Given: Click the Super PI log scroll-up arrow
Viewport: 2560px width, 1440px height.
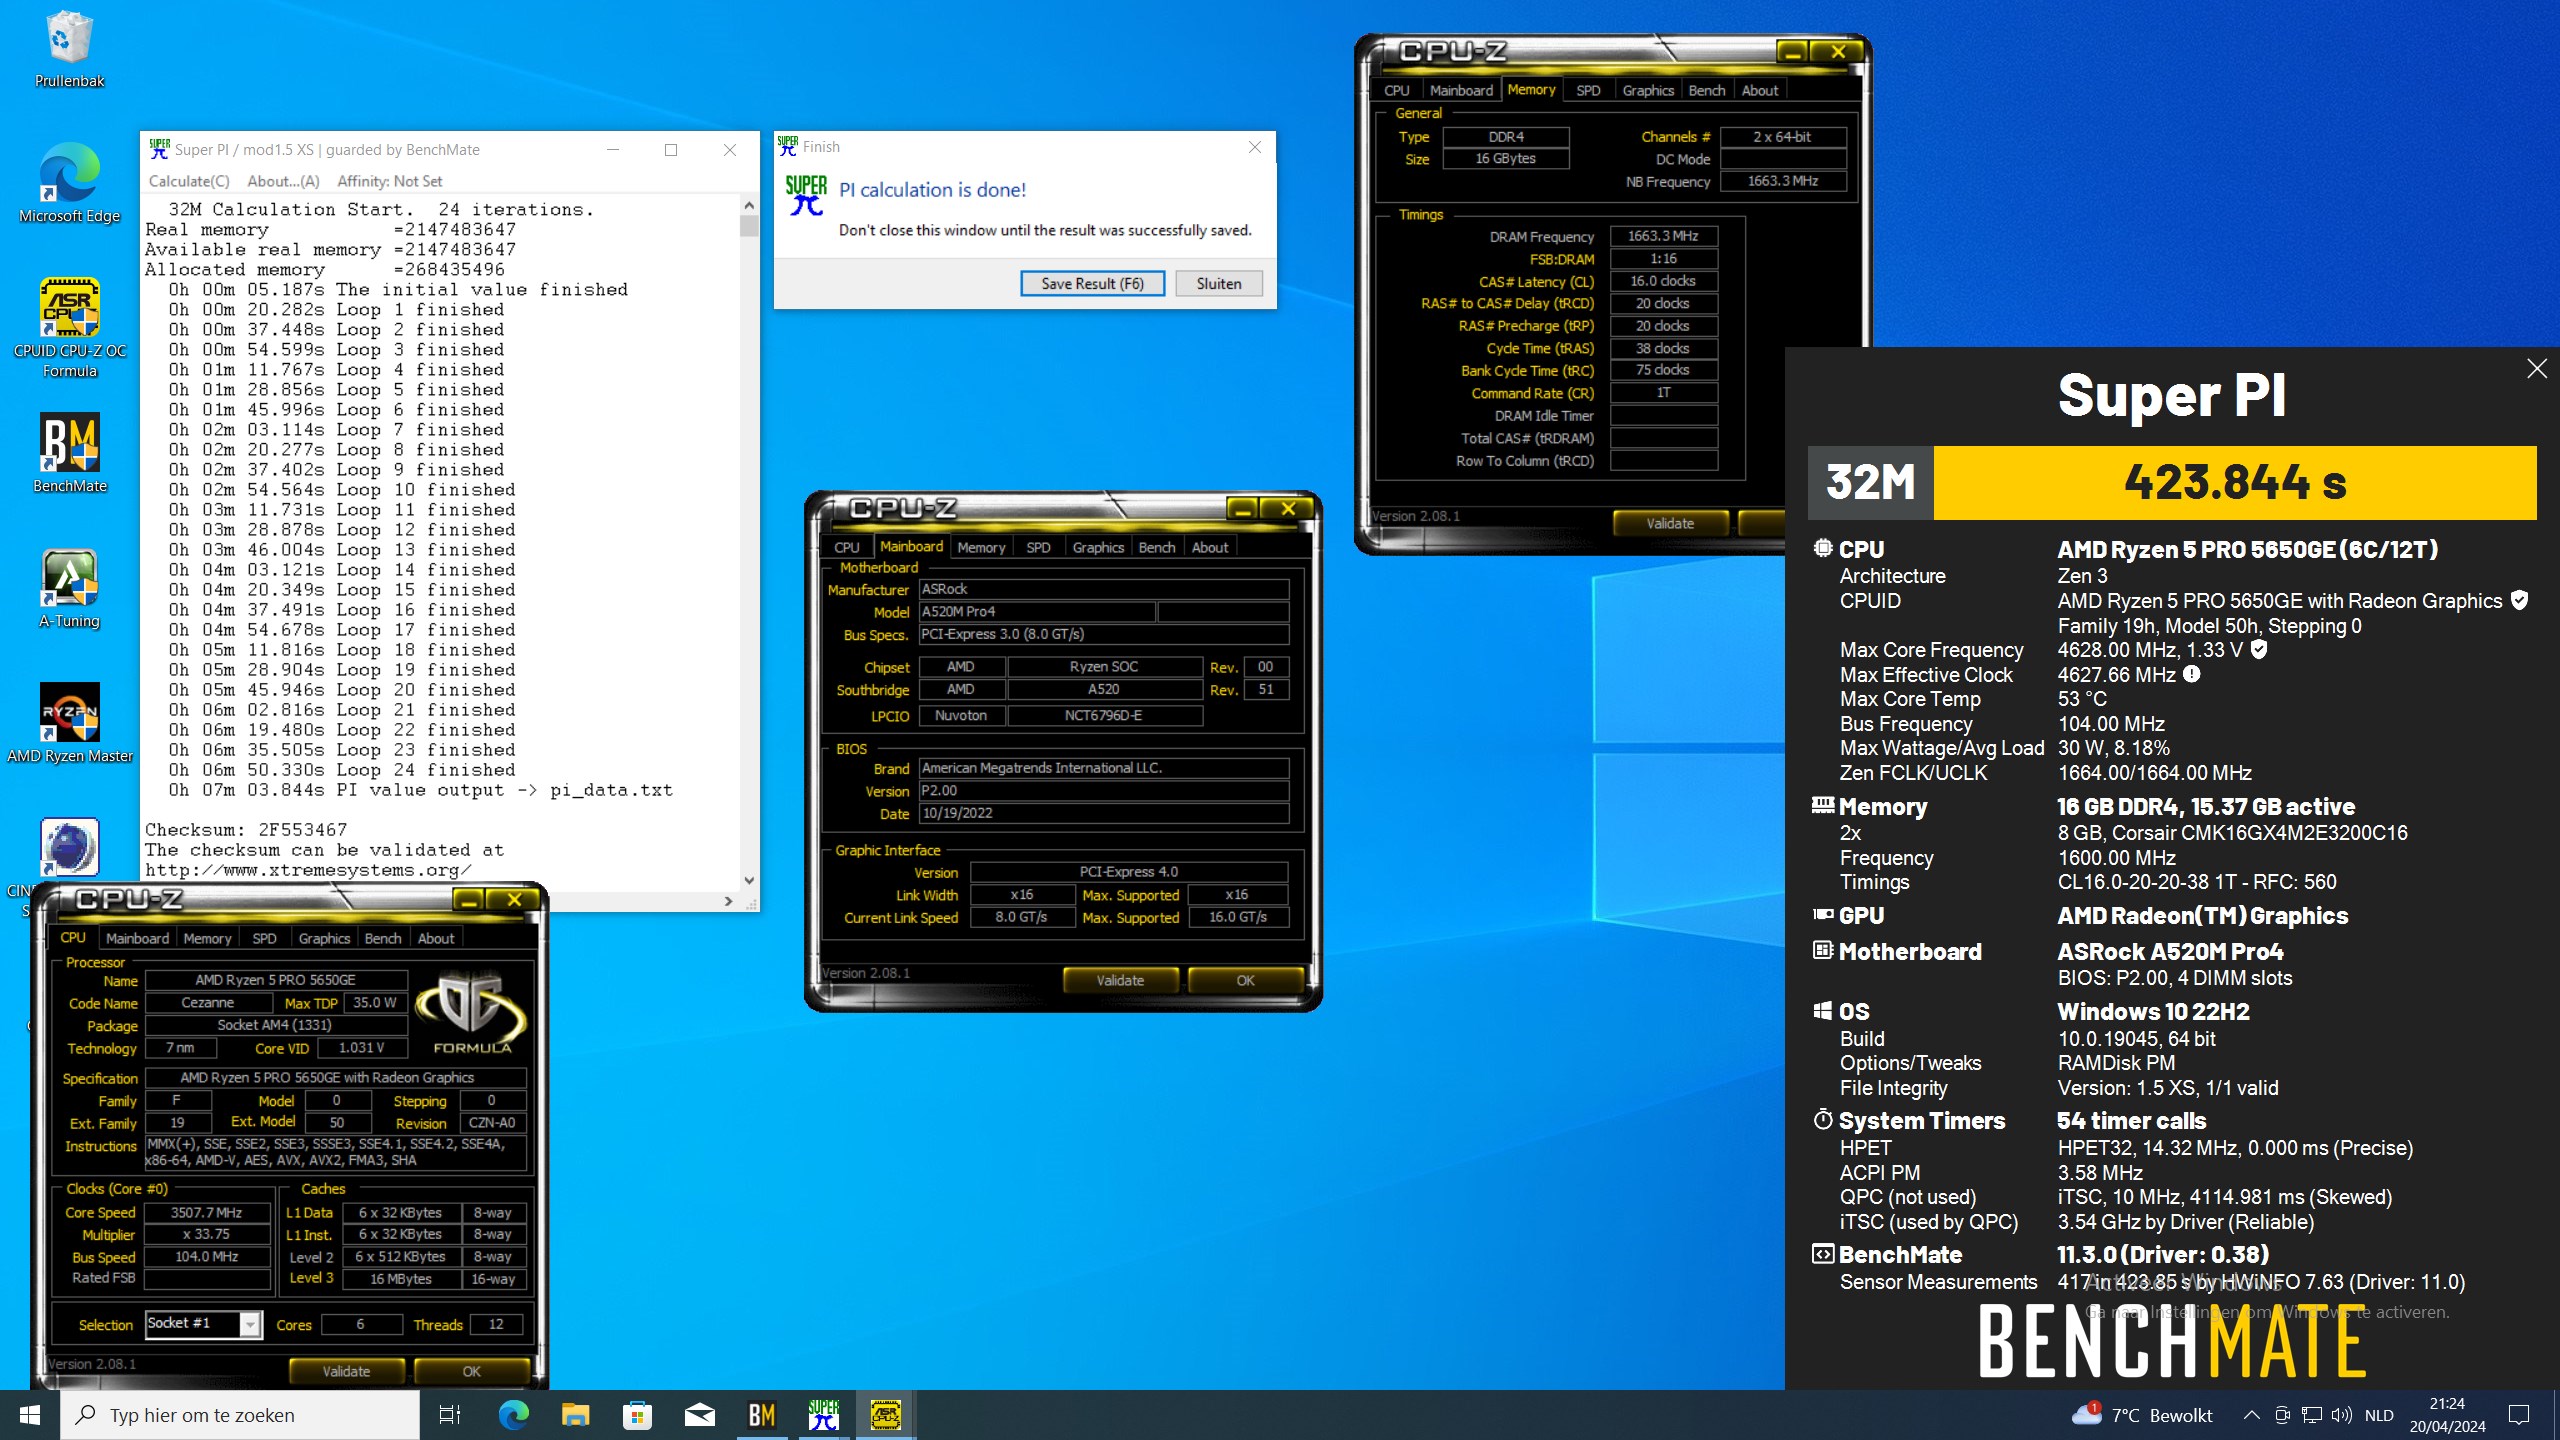Looking at the screenshot, I should (x=749, y=205).
